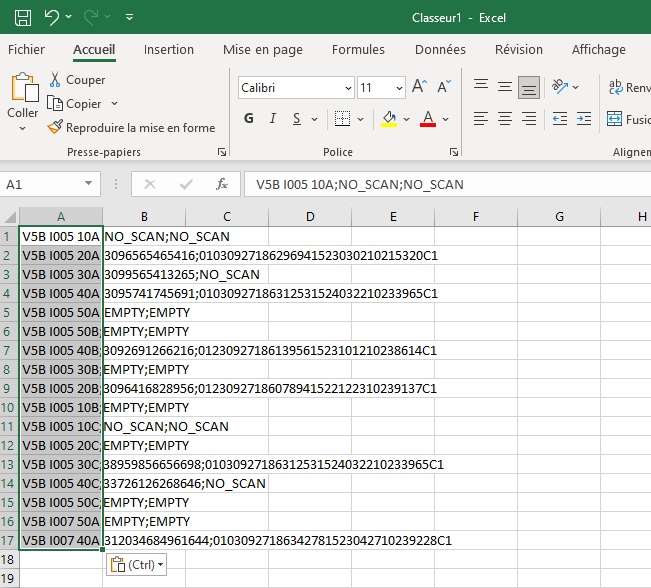The image size is (651, 588).
Task: Toggle bold formatting G button
Action: coord(249,119)
